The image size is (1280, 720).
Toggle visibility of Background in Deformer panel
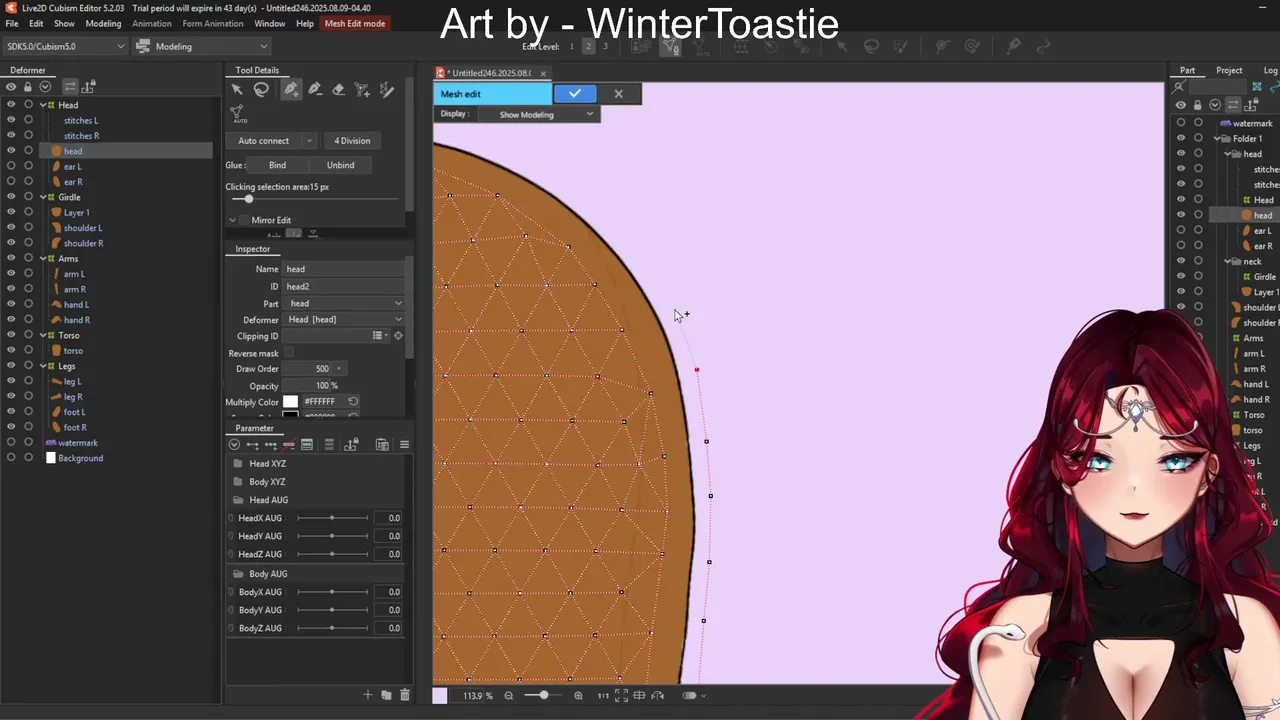pyautogui.click(x=11, y=458)
